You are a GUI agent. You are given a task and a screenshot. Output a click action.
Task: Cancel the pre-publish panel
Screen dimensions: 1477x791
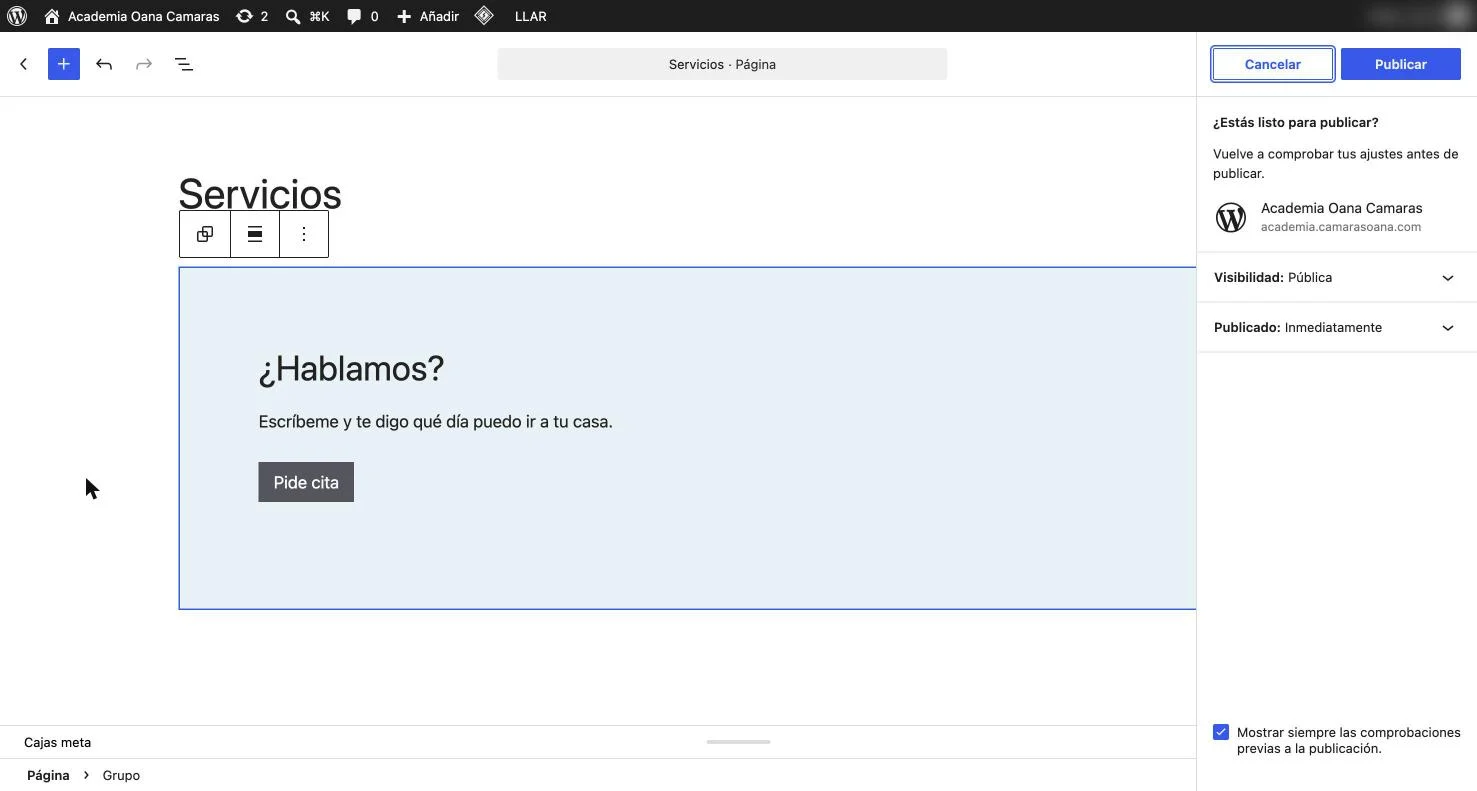[1272, 64]
